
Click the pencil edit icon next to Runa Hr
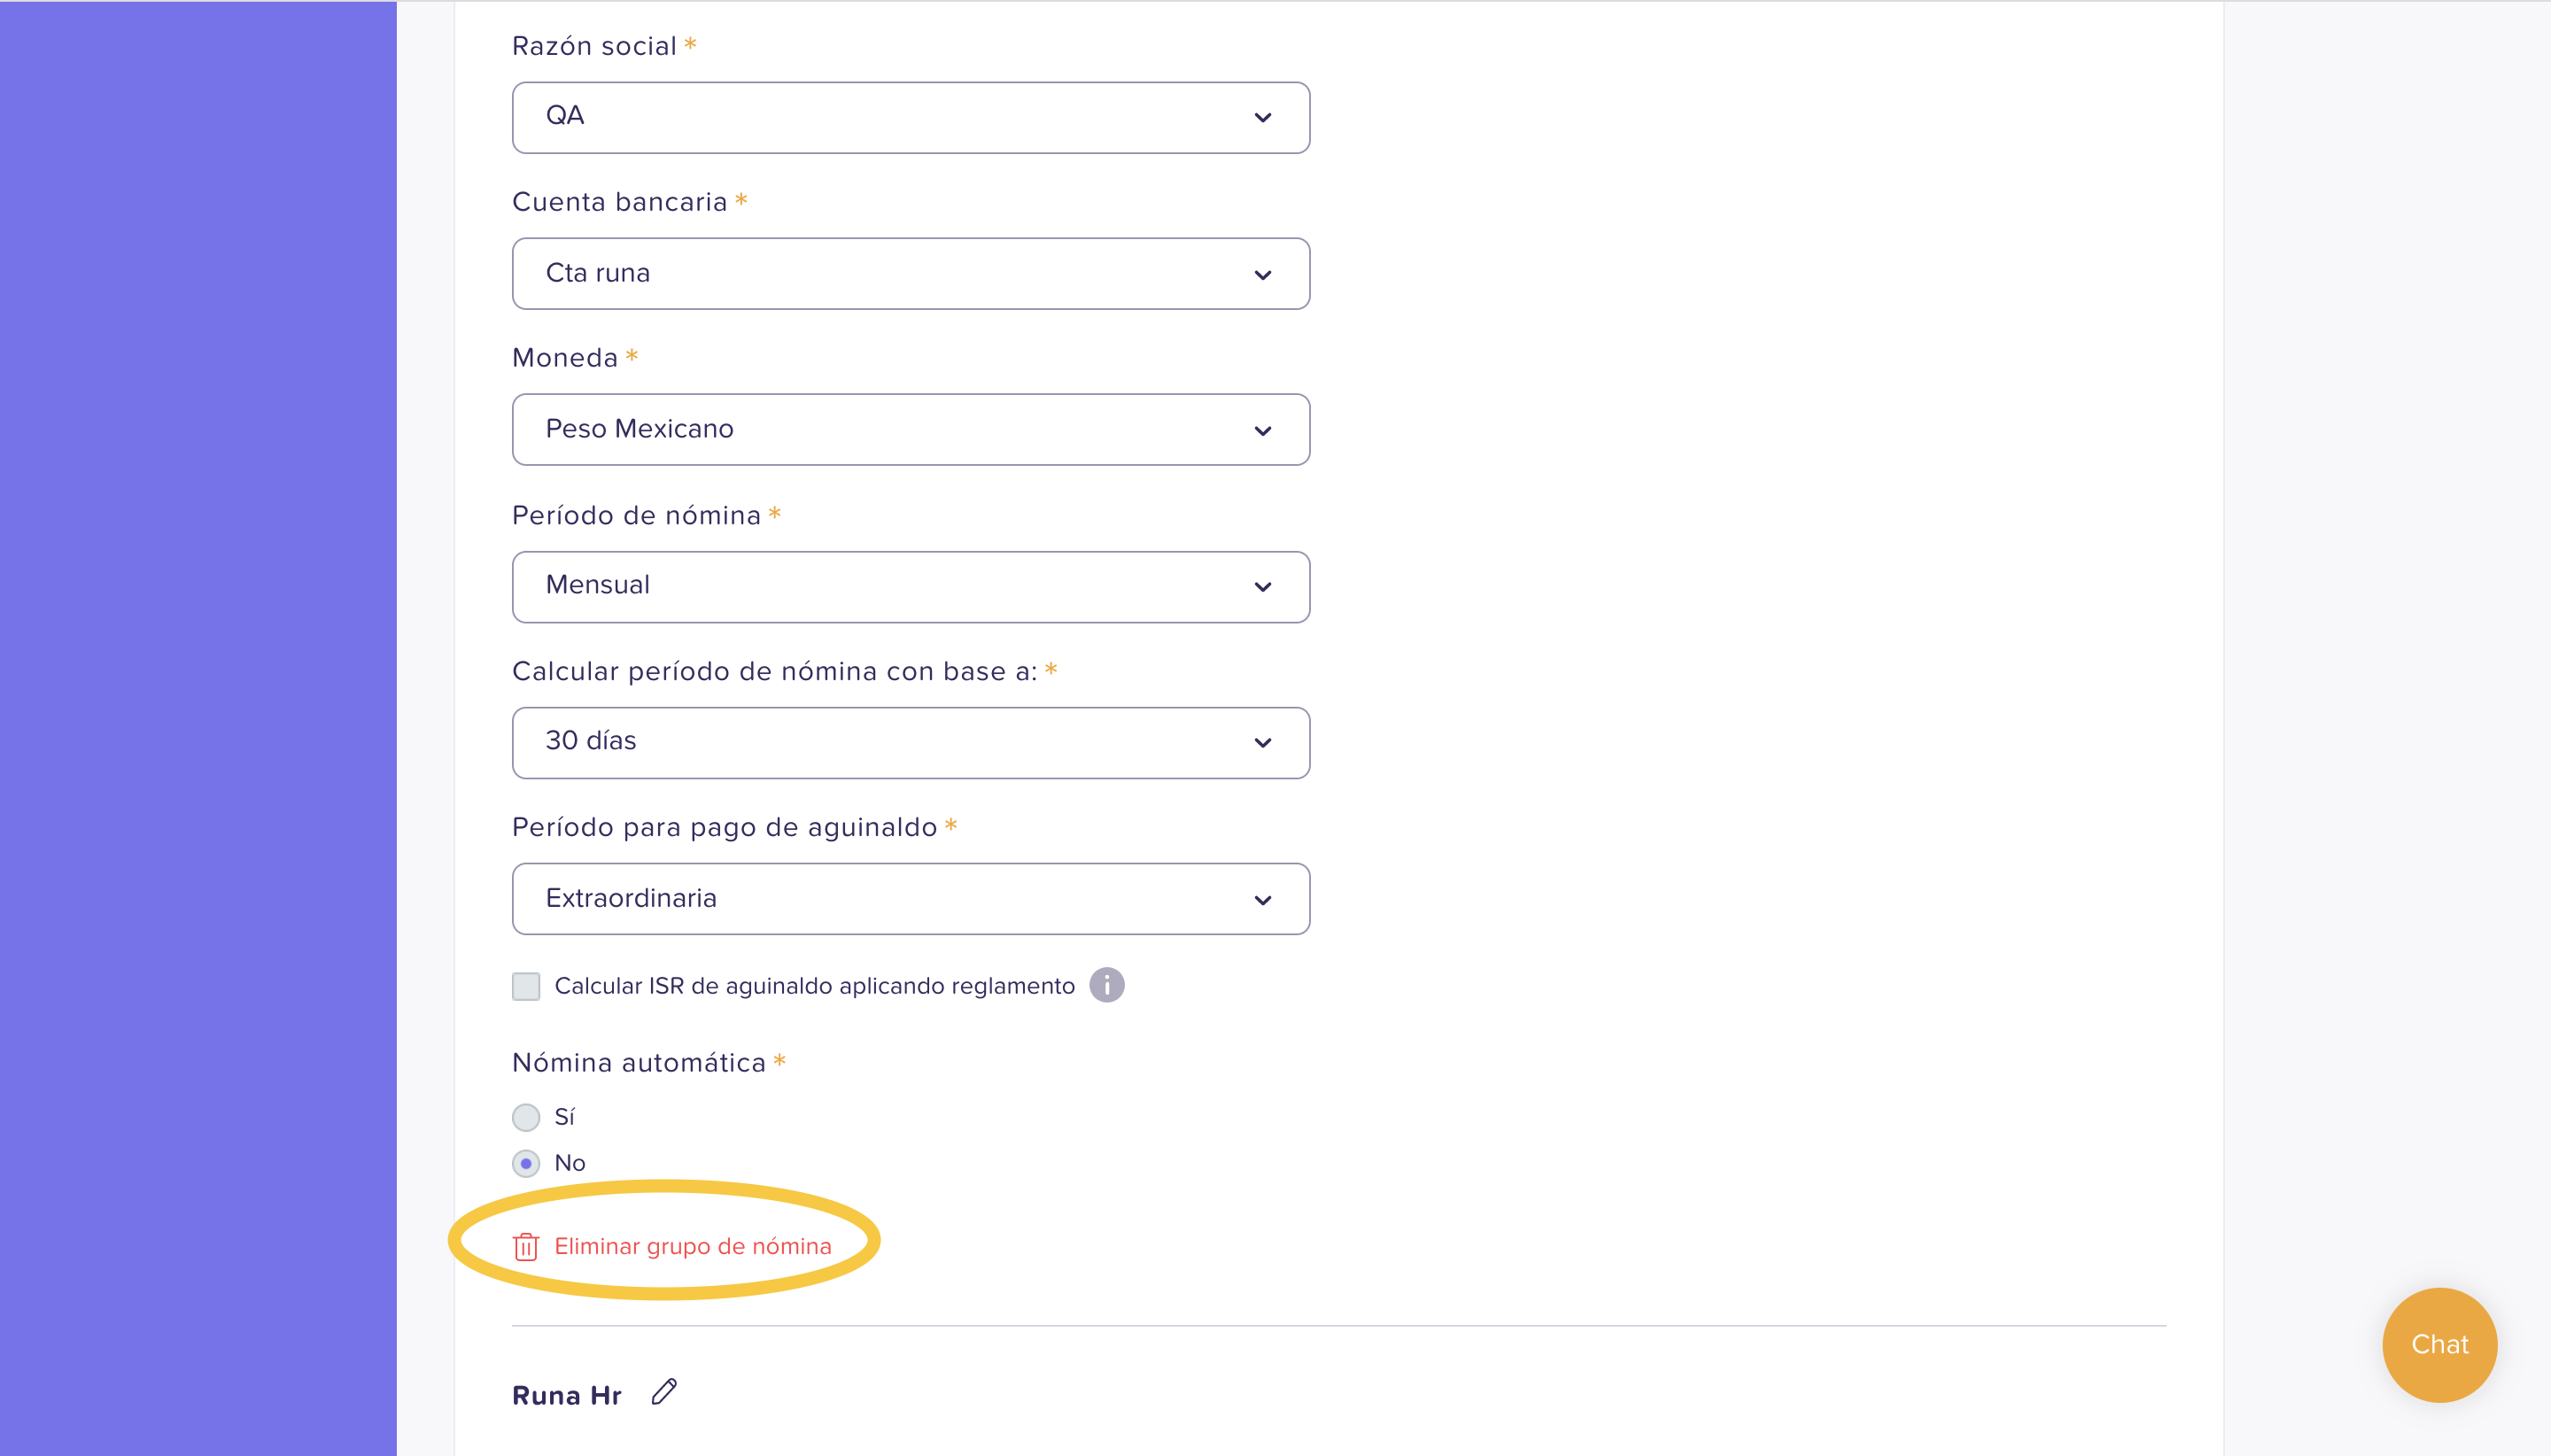664,1392
